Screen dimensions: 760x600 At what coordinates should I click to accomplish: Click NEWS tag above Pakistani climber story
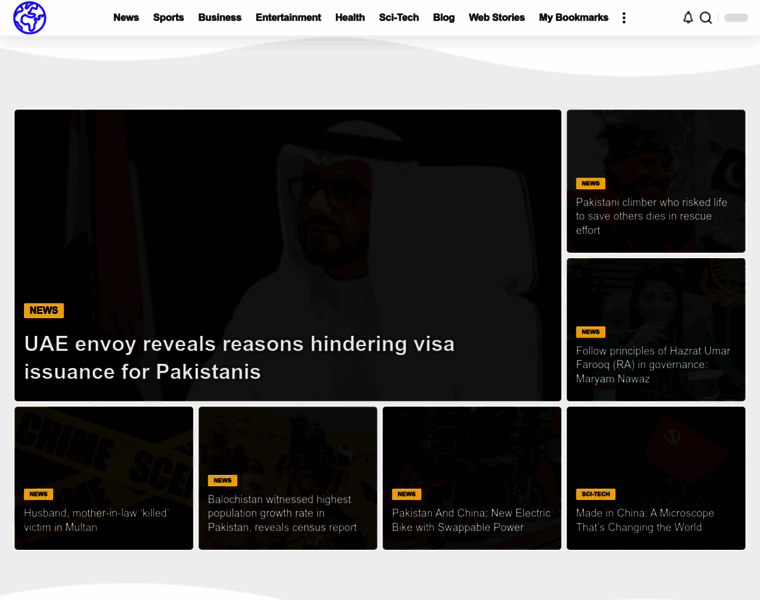pyautogui.click(x=590, y=183)
